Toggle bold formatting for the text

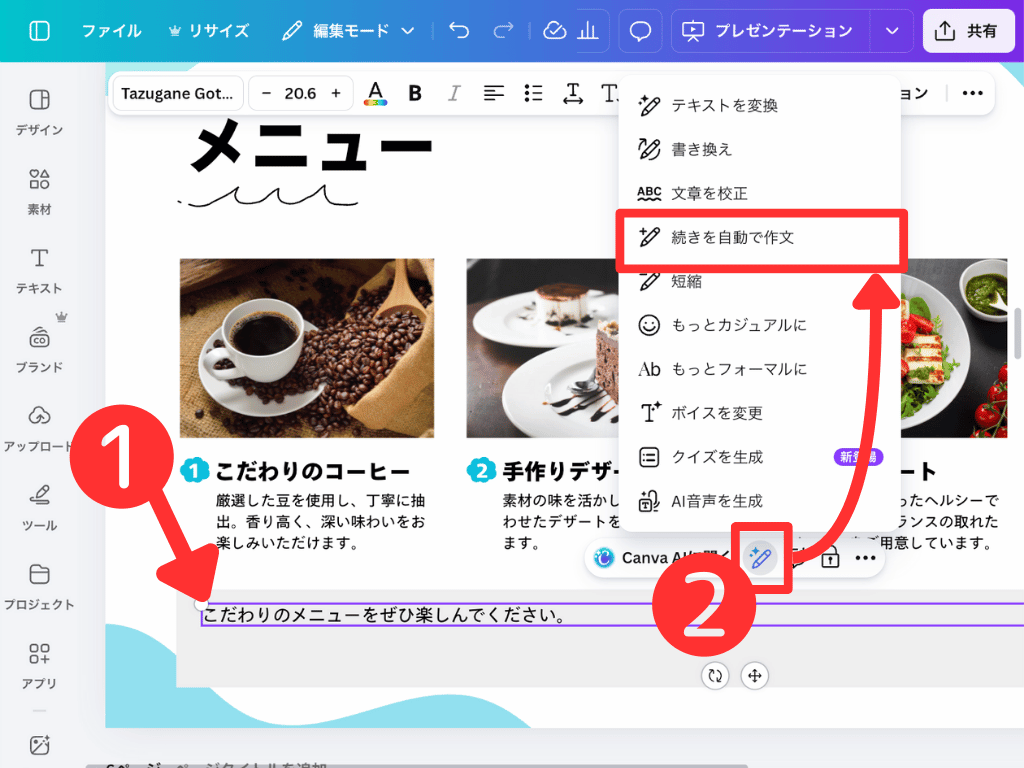[414, 93]
